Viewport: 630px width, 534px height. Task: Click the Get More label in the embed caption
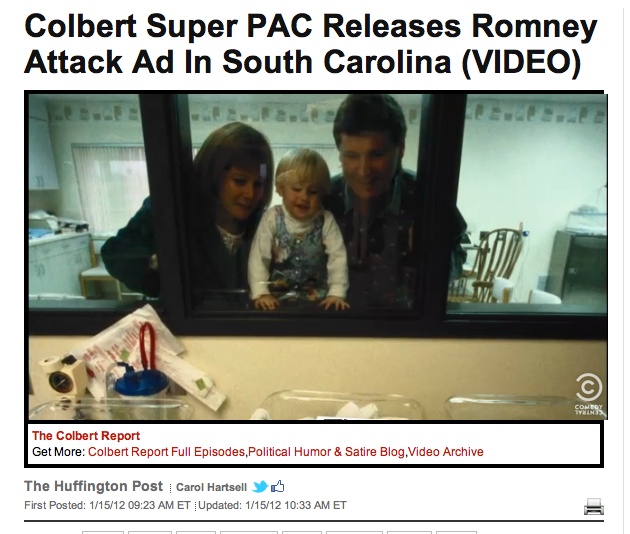click(58, 452)
